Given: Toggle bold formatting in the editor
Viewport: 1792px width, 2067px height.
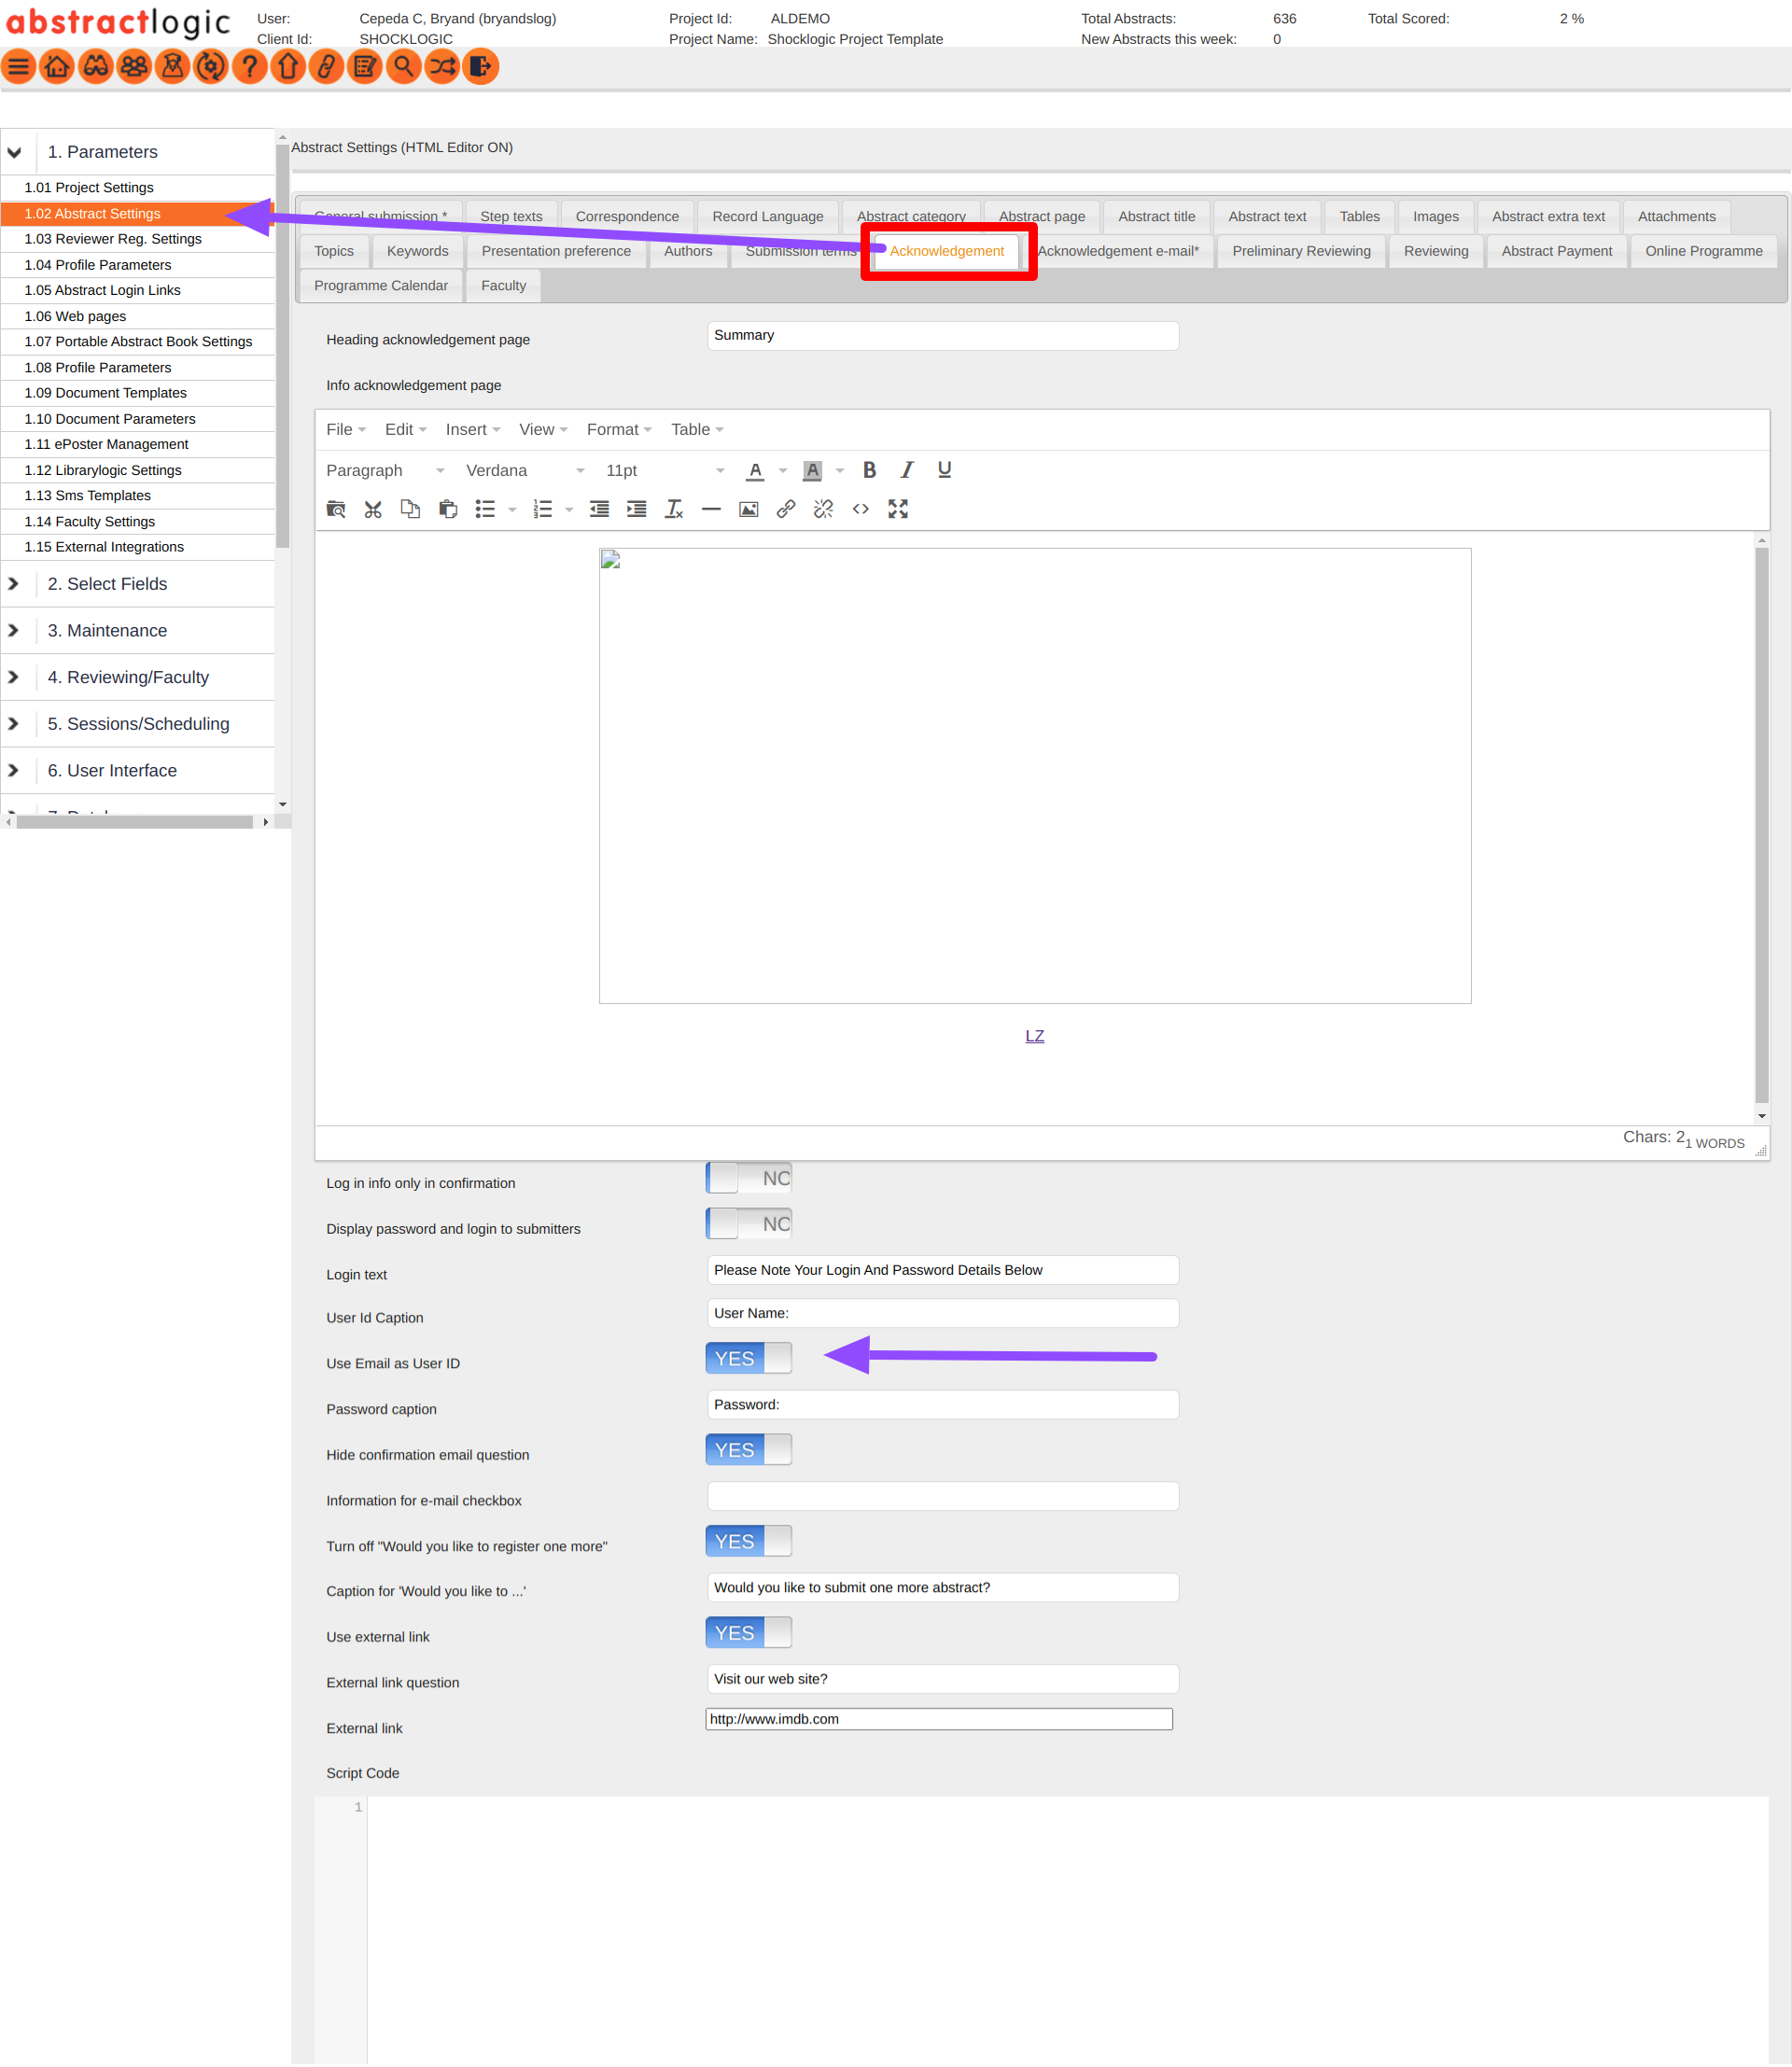Looking at the screenshot, I should 869,470.
